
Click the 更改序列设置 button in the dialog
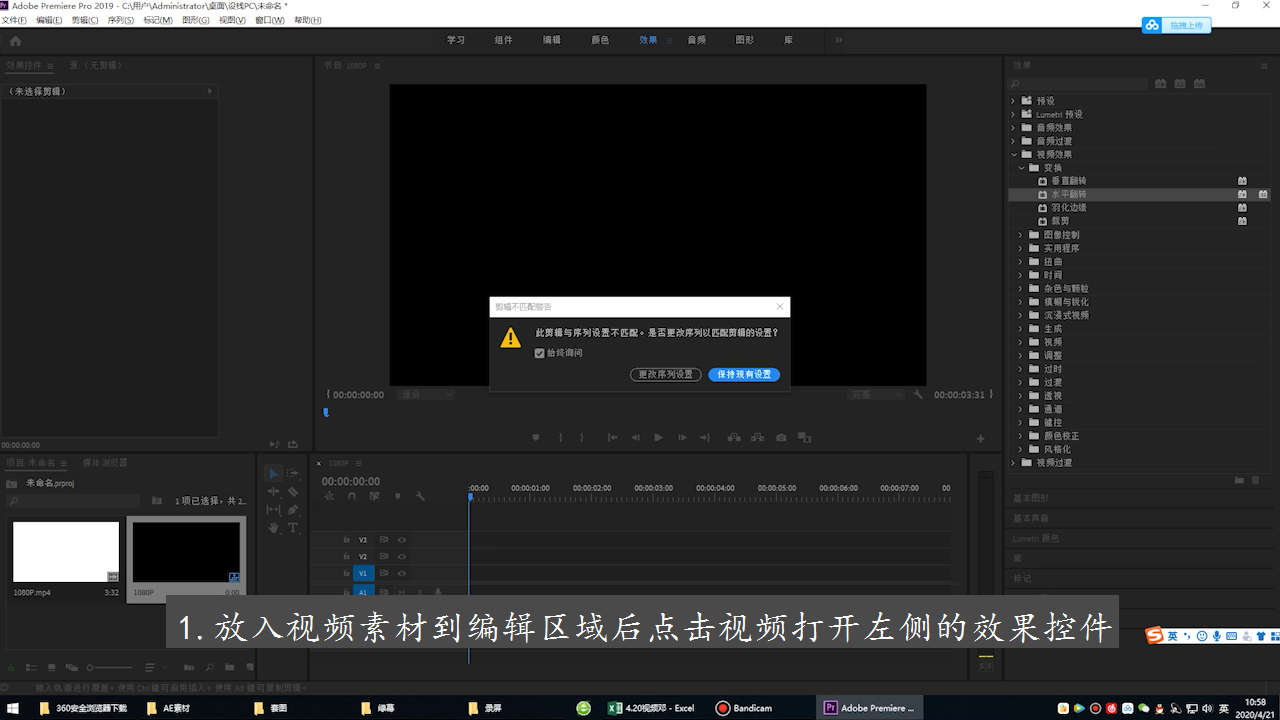[666, 375]
